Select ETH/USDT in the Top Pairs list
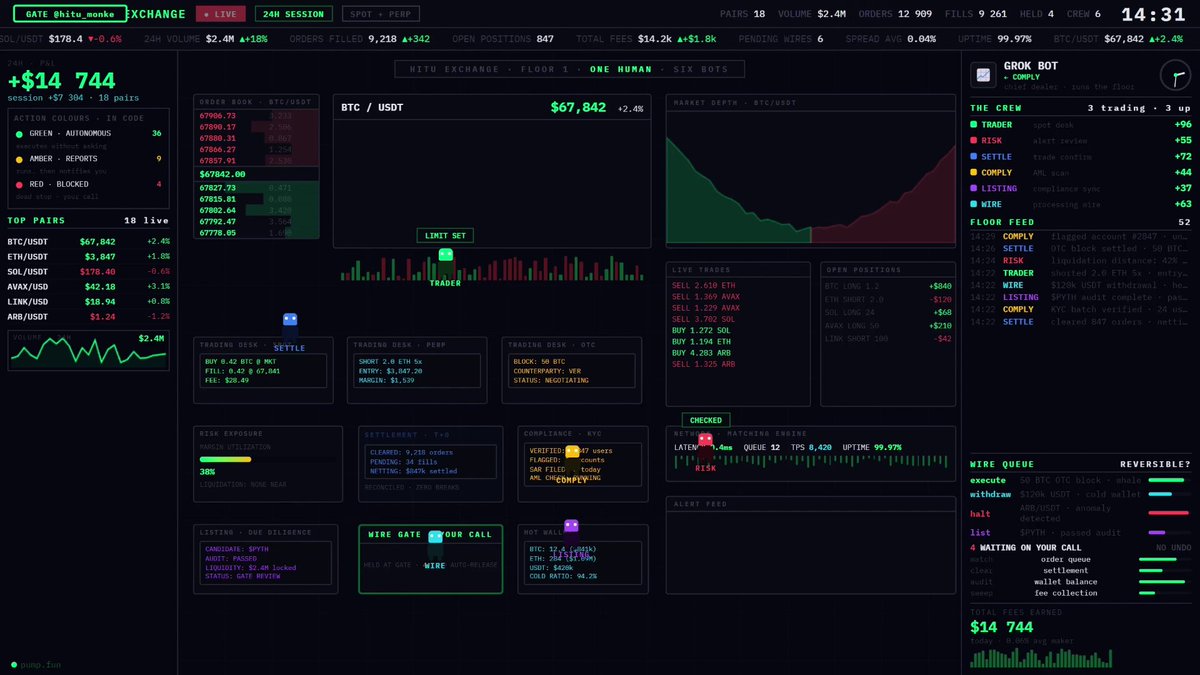The width and height of the screenshot is (1200, 675). (89, 257)
